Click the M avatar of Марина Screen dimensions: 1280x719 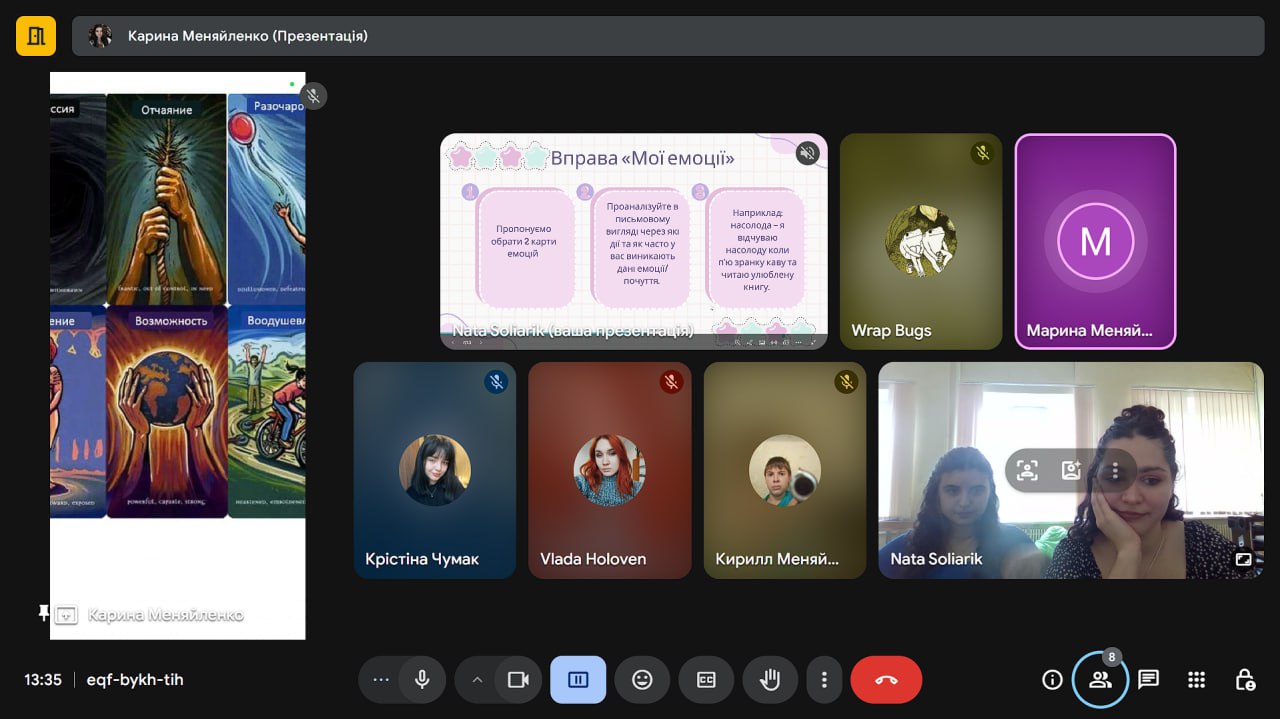coord(1096,241)
